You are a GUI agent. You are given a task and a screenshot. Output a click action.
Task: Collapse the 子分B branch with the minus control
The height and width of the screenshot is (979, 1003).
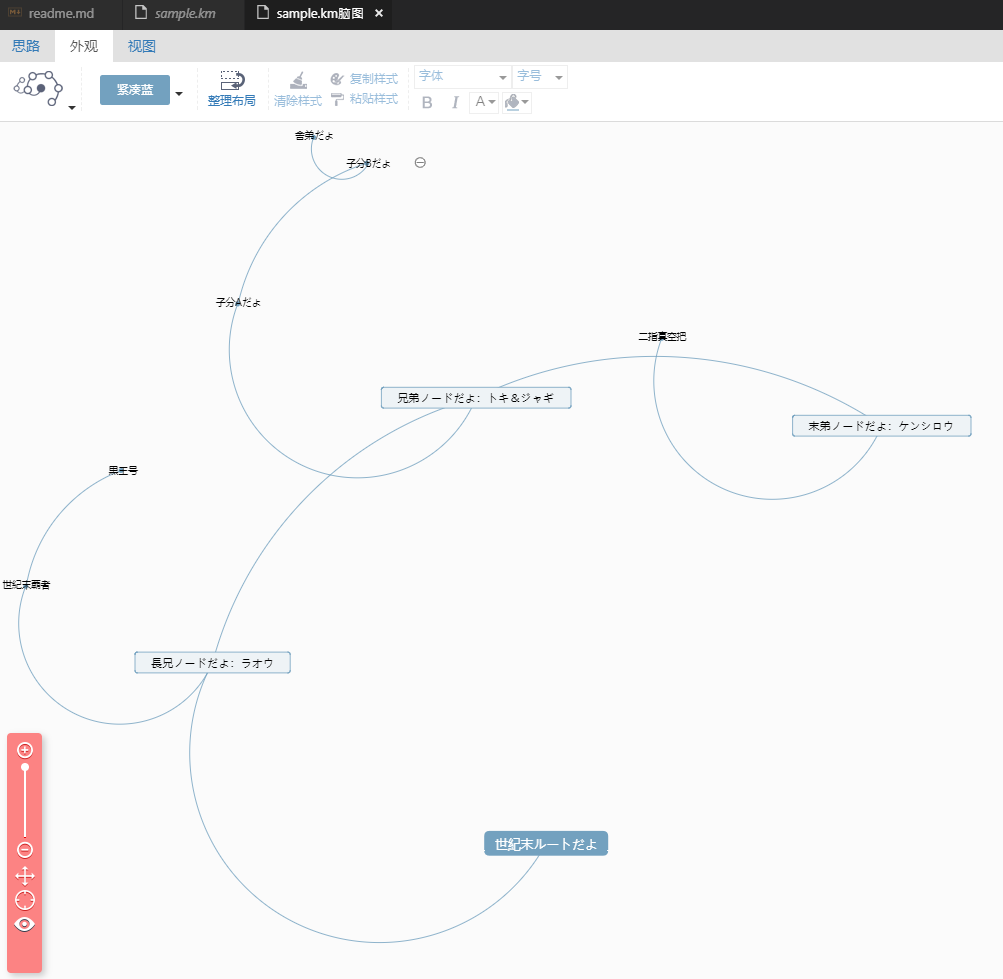click(x=419, y=162)
